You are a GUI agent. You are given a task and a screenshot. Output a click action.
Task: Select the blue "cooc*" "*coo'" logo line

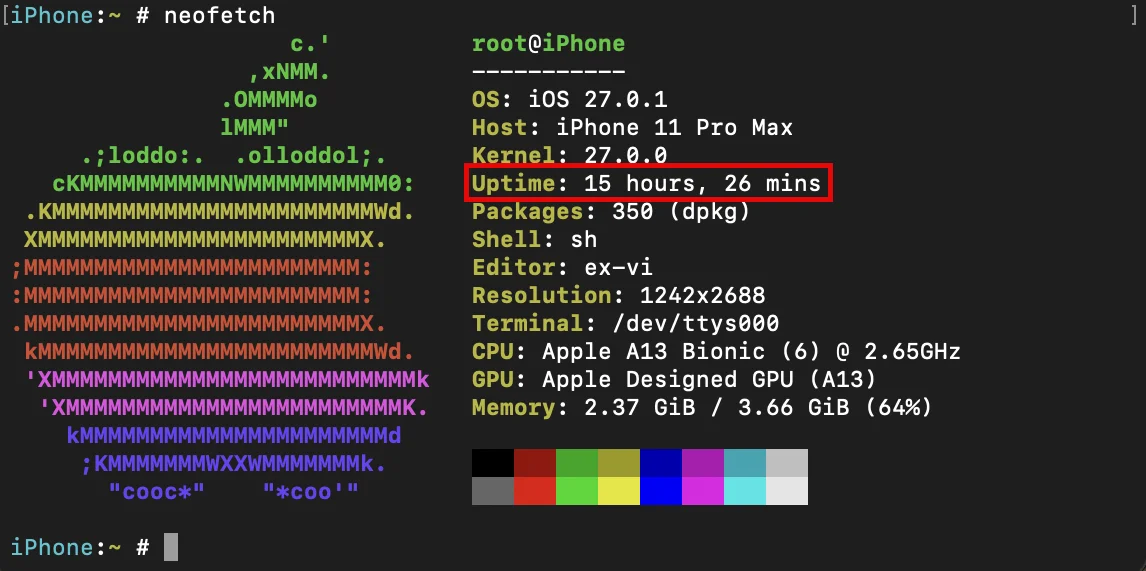[x=233, y=491]
